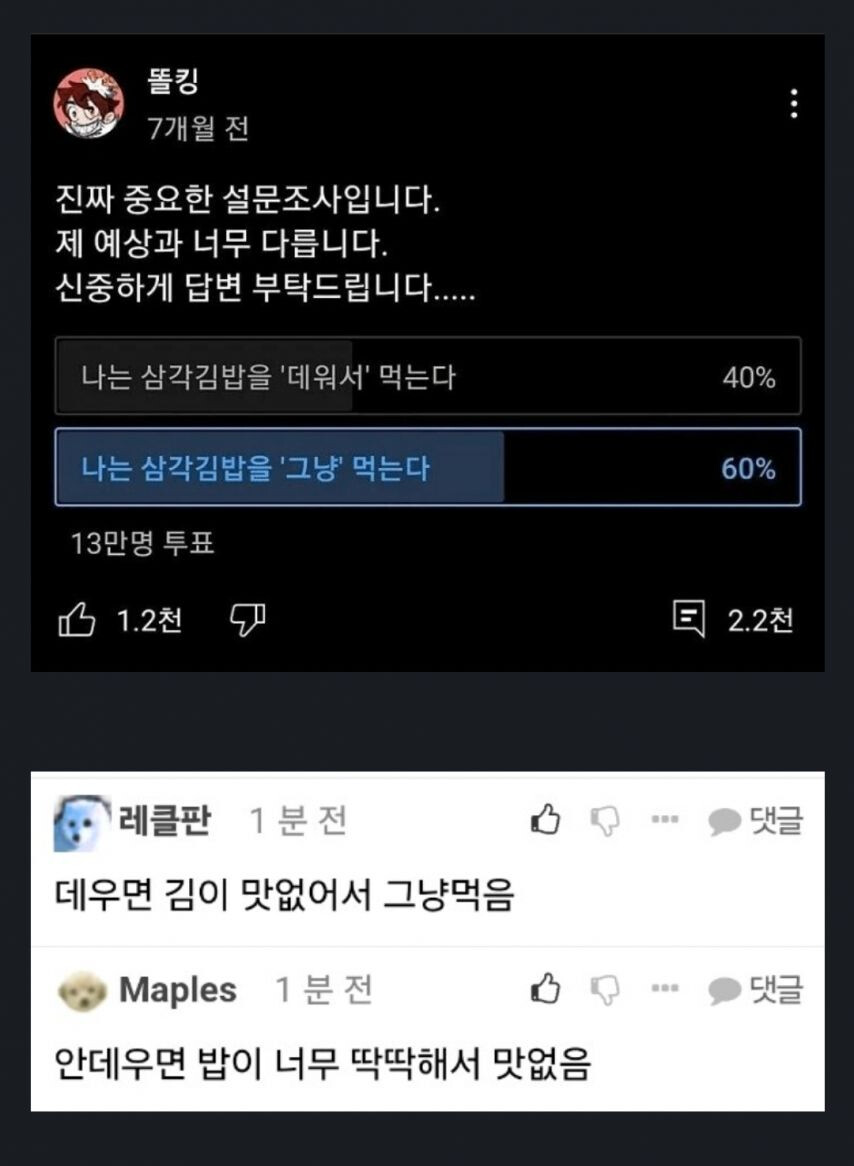
Task: Reply to Maples via 댓글 button
Action: click(x=755, y=989)
